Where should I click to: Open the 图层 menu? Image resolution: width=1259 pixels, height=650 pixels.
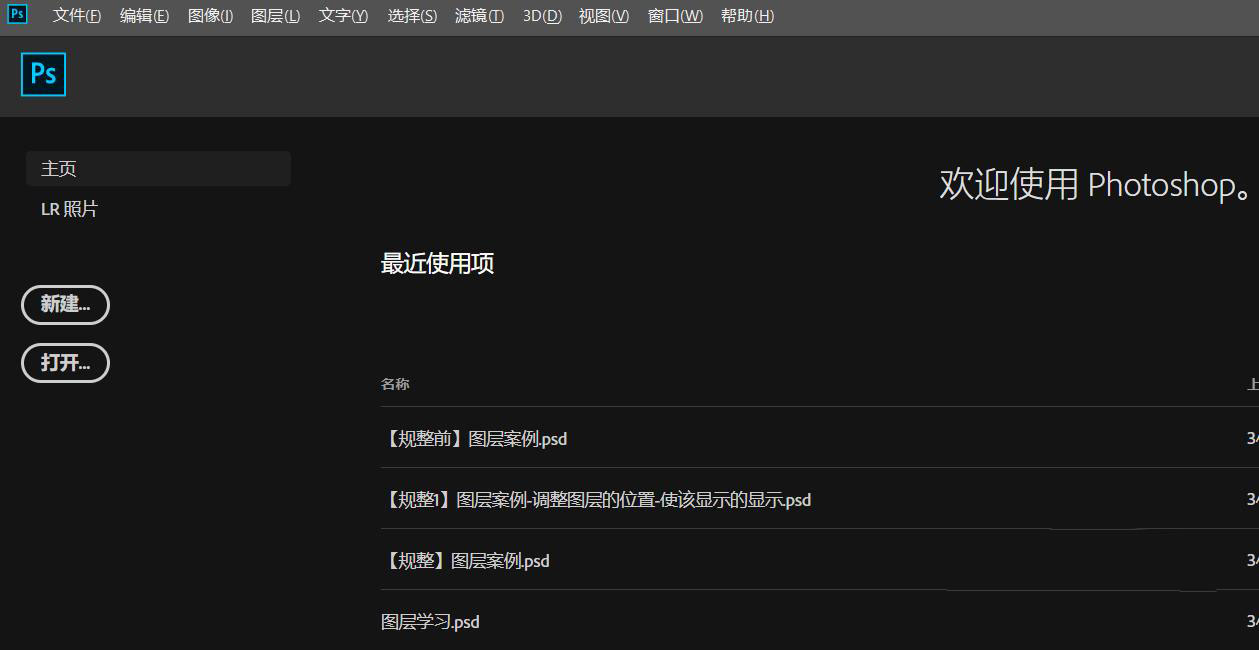coord(276,15)
